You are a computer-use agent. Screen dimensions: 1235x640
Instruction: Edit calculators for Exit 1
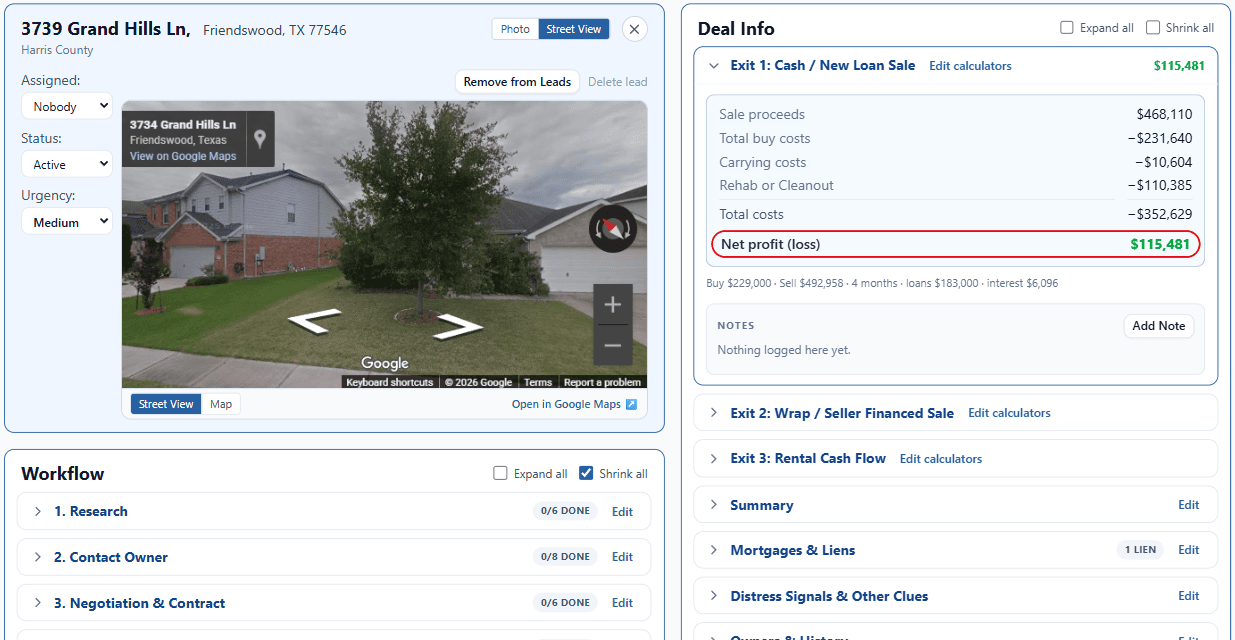tap(970, 66)
